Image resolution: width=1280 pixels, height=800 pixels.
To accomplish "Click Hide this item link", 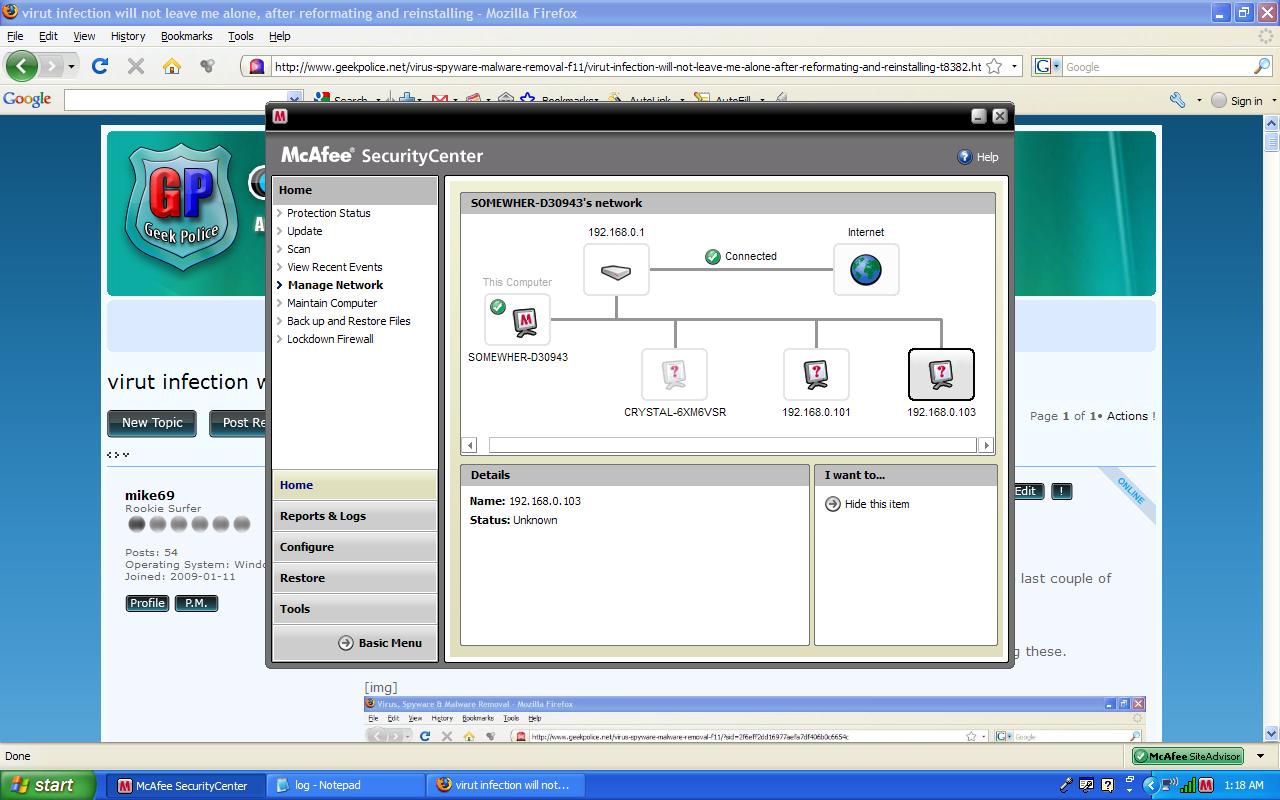I will pos(877,504).
